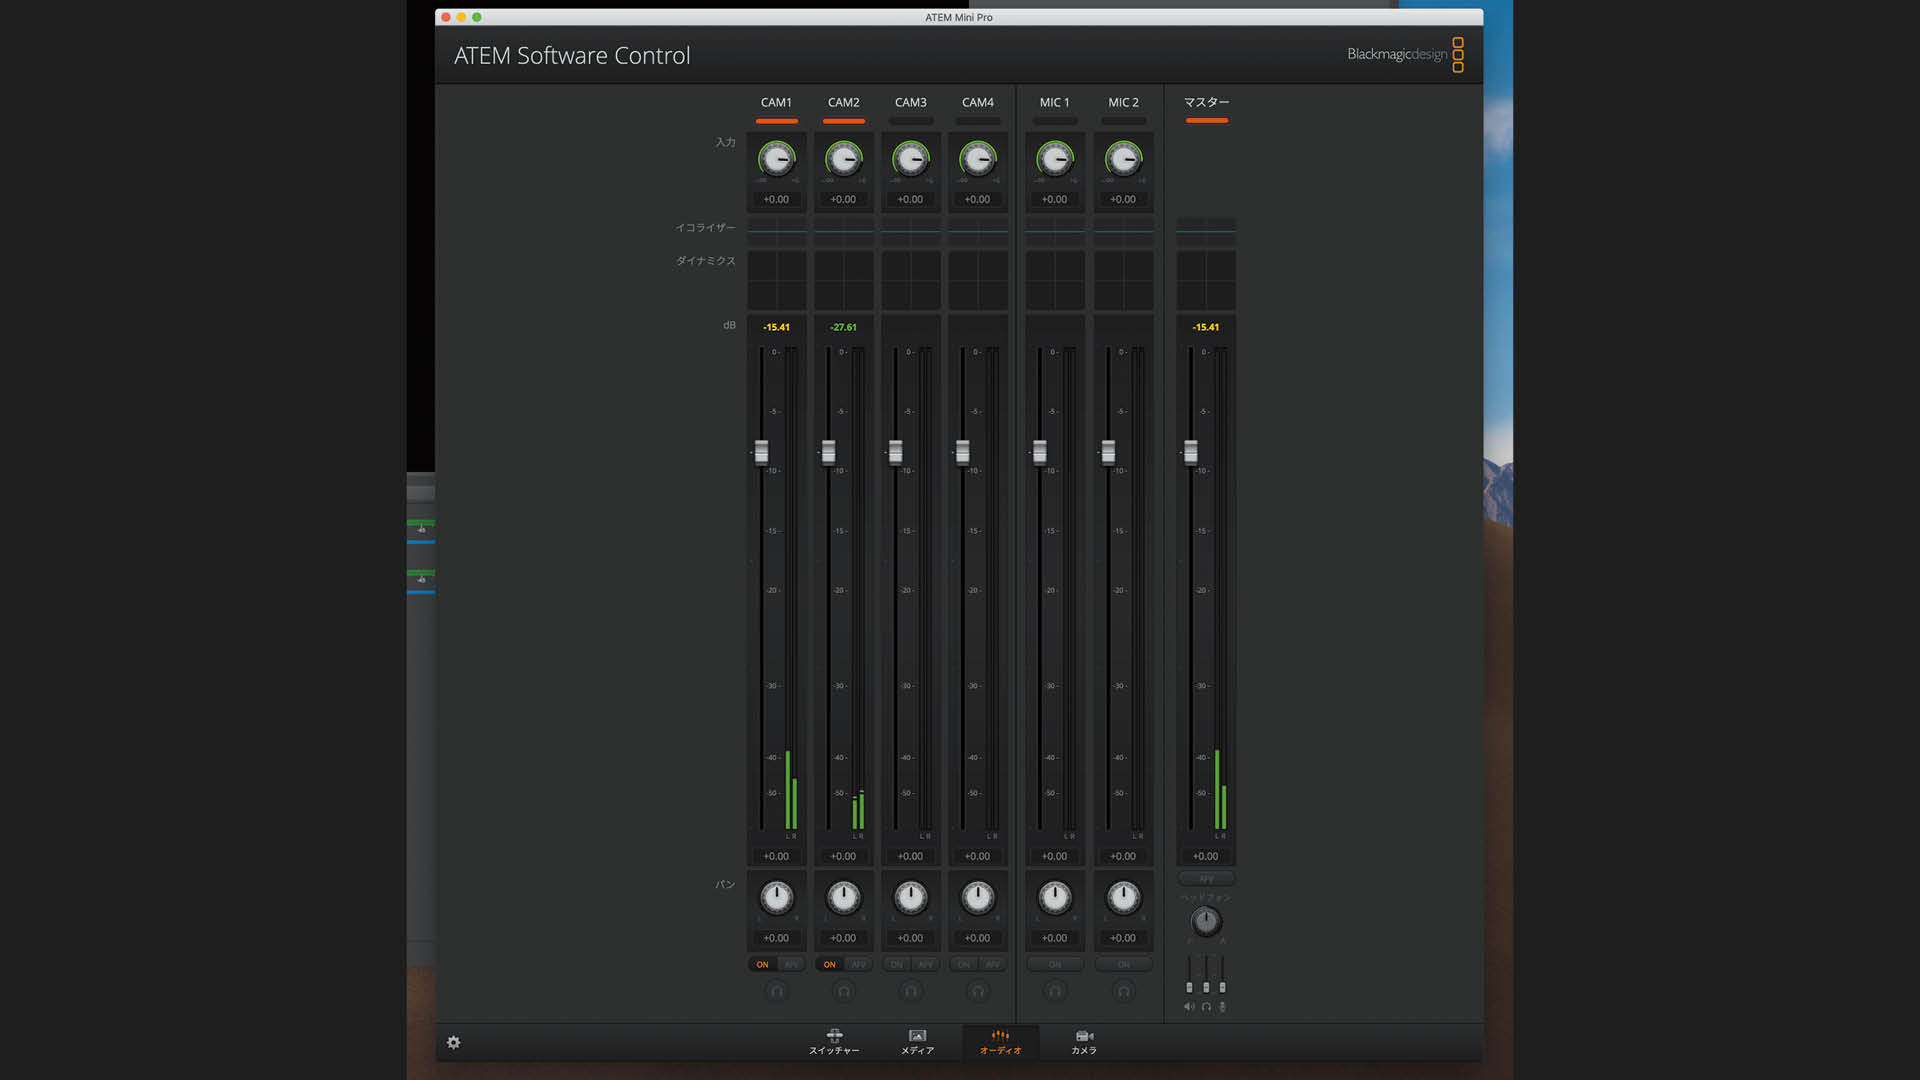This screenshot has height=1080, width=1920.
Task: Click the master headphone icon
Action: click(x=1206, y=1007)
